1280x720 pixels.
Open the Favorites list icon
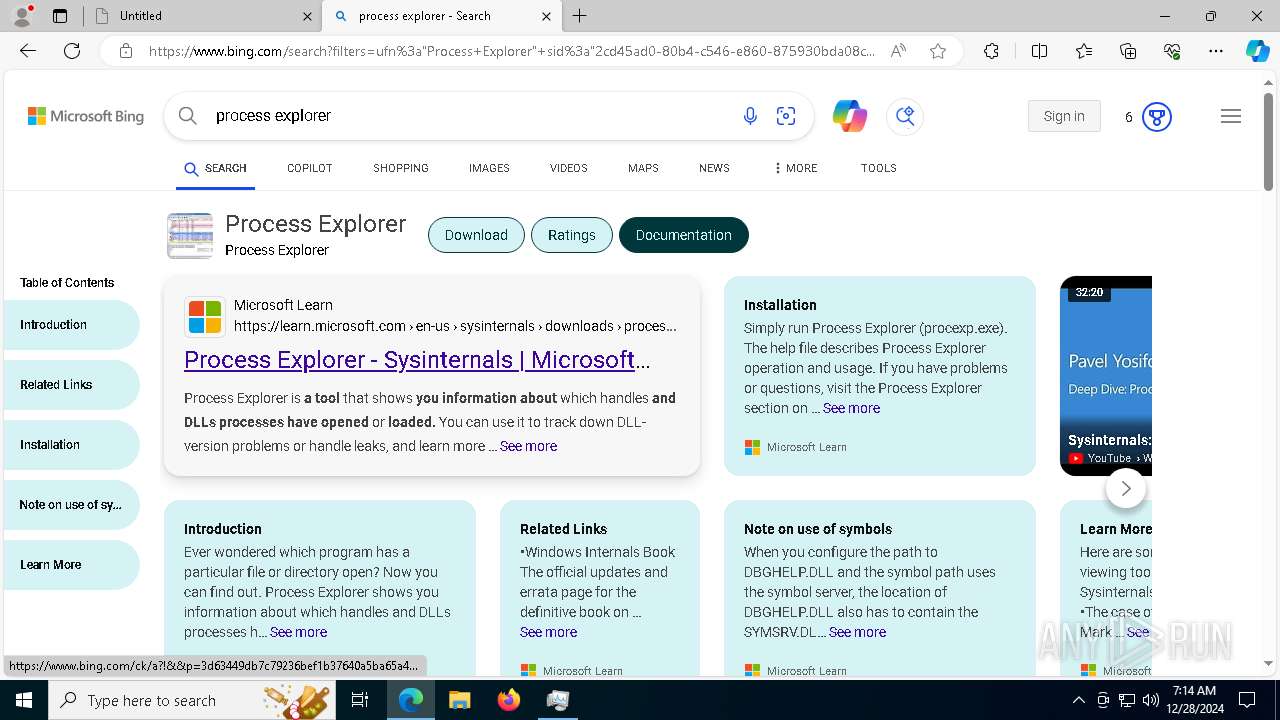click(1084, 51)
